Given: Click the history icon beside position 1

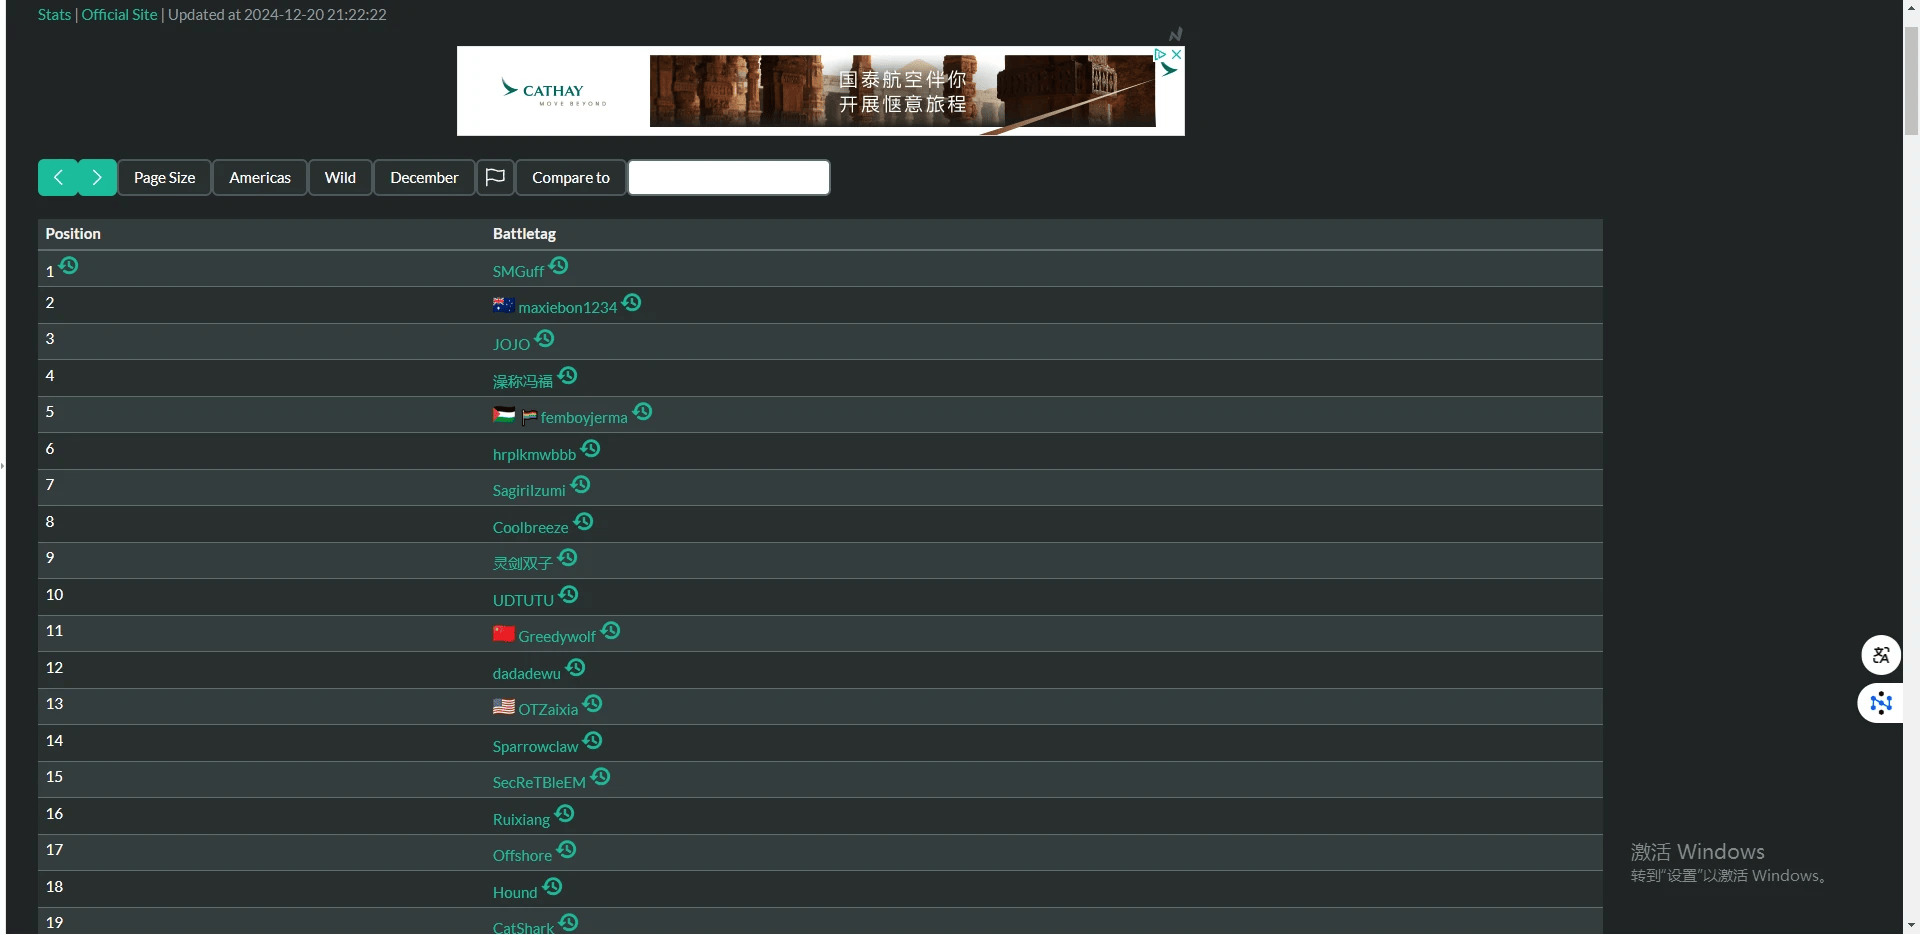Looking at the screenshot, I should [x=68, y=266].
